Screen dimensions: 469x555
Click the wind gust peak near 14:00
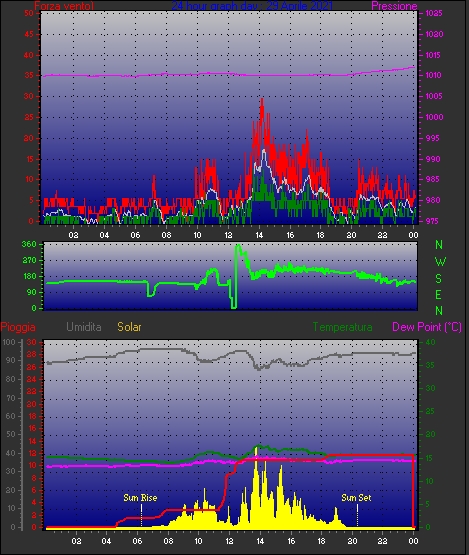pyautogui.click(x=262, y=101)
